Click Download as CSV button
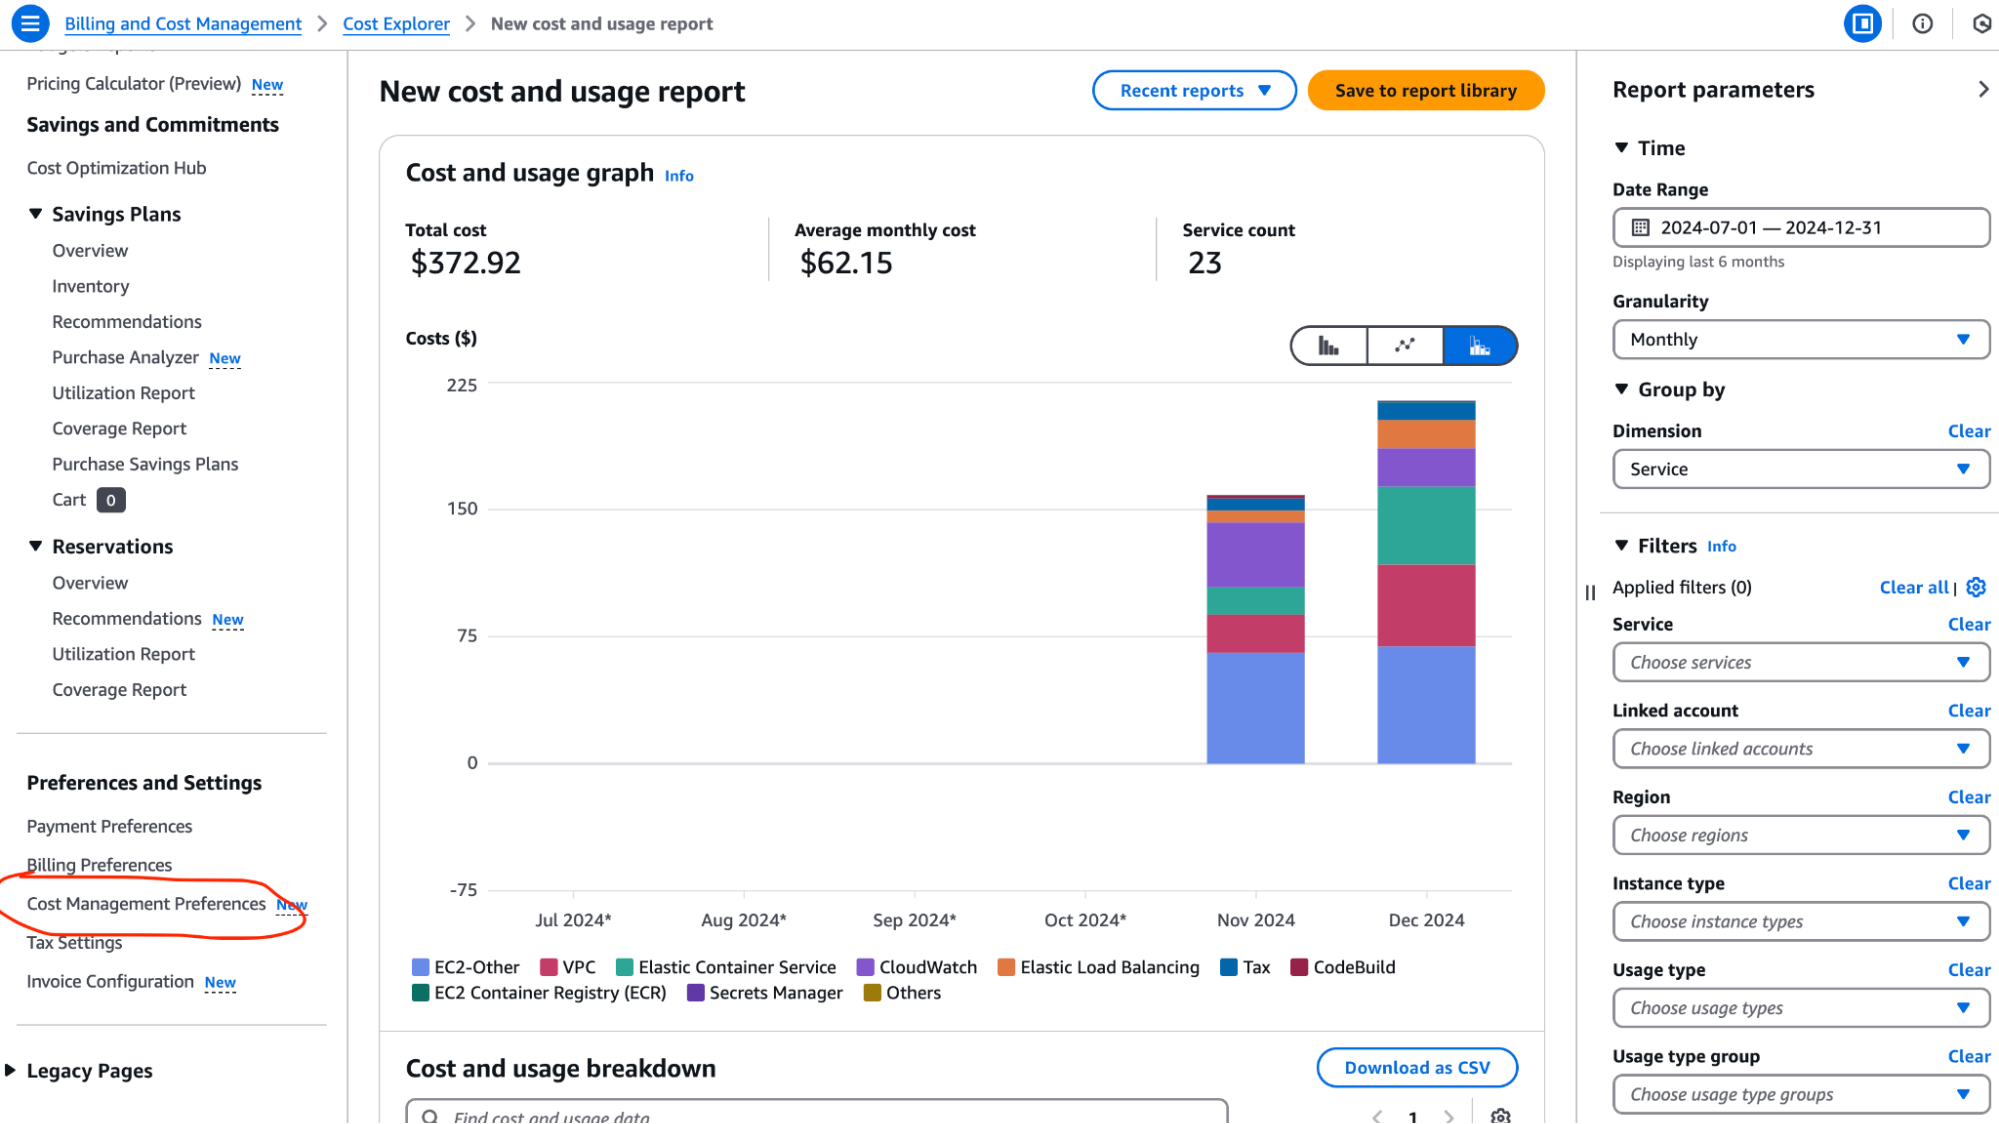 tap(1417, 1067)
